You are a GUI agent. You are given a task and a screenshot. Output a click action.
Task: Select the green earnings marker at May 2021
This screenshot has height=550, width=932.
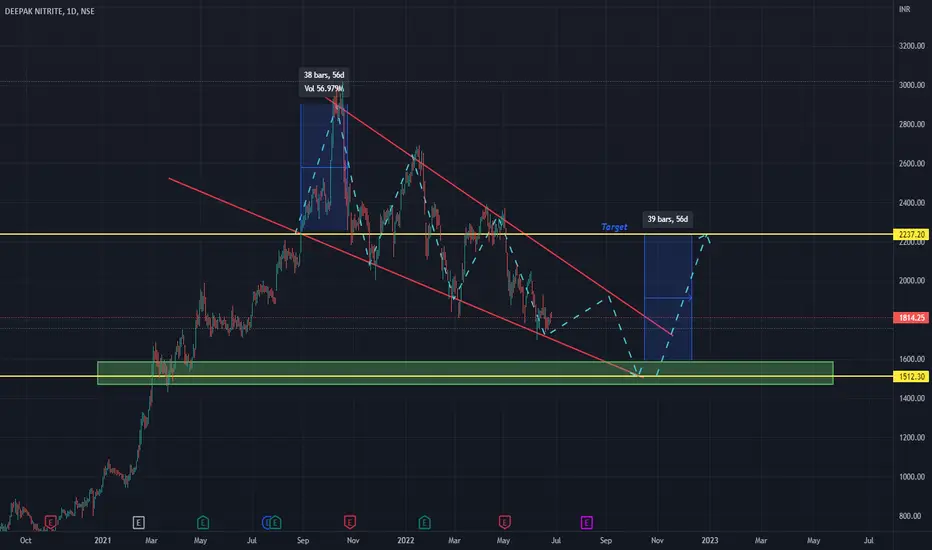click(x=203, y=523)
